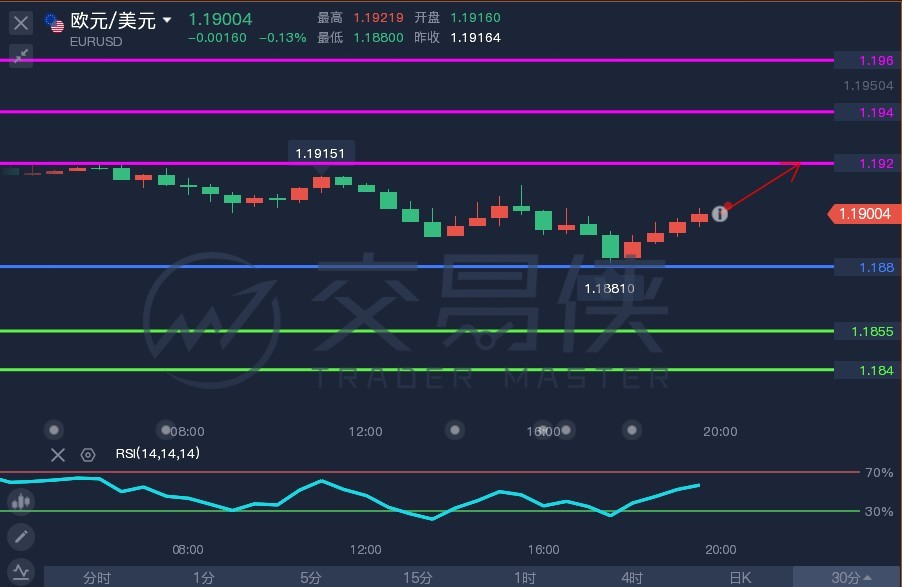Image resolution: width=902 pixels, height=587 pixels.
Task: Open RSI settings hexagon icon
Action: pyautogui.click(x=88, y=455)
